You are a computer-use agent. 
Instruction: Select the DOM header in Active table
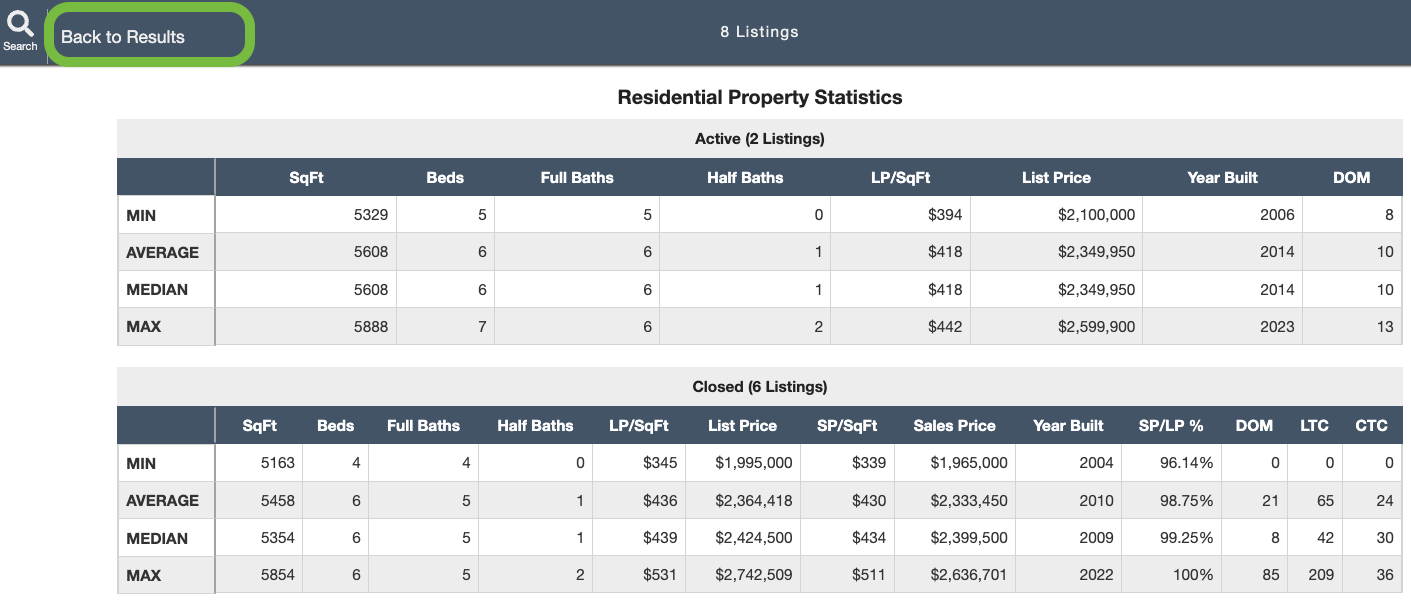(1352, 177)
